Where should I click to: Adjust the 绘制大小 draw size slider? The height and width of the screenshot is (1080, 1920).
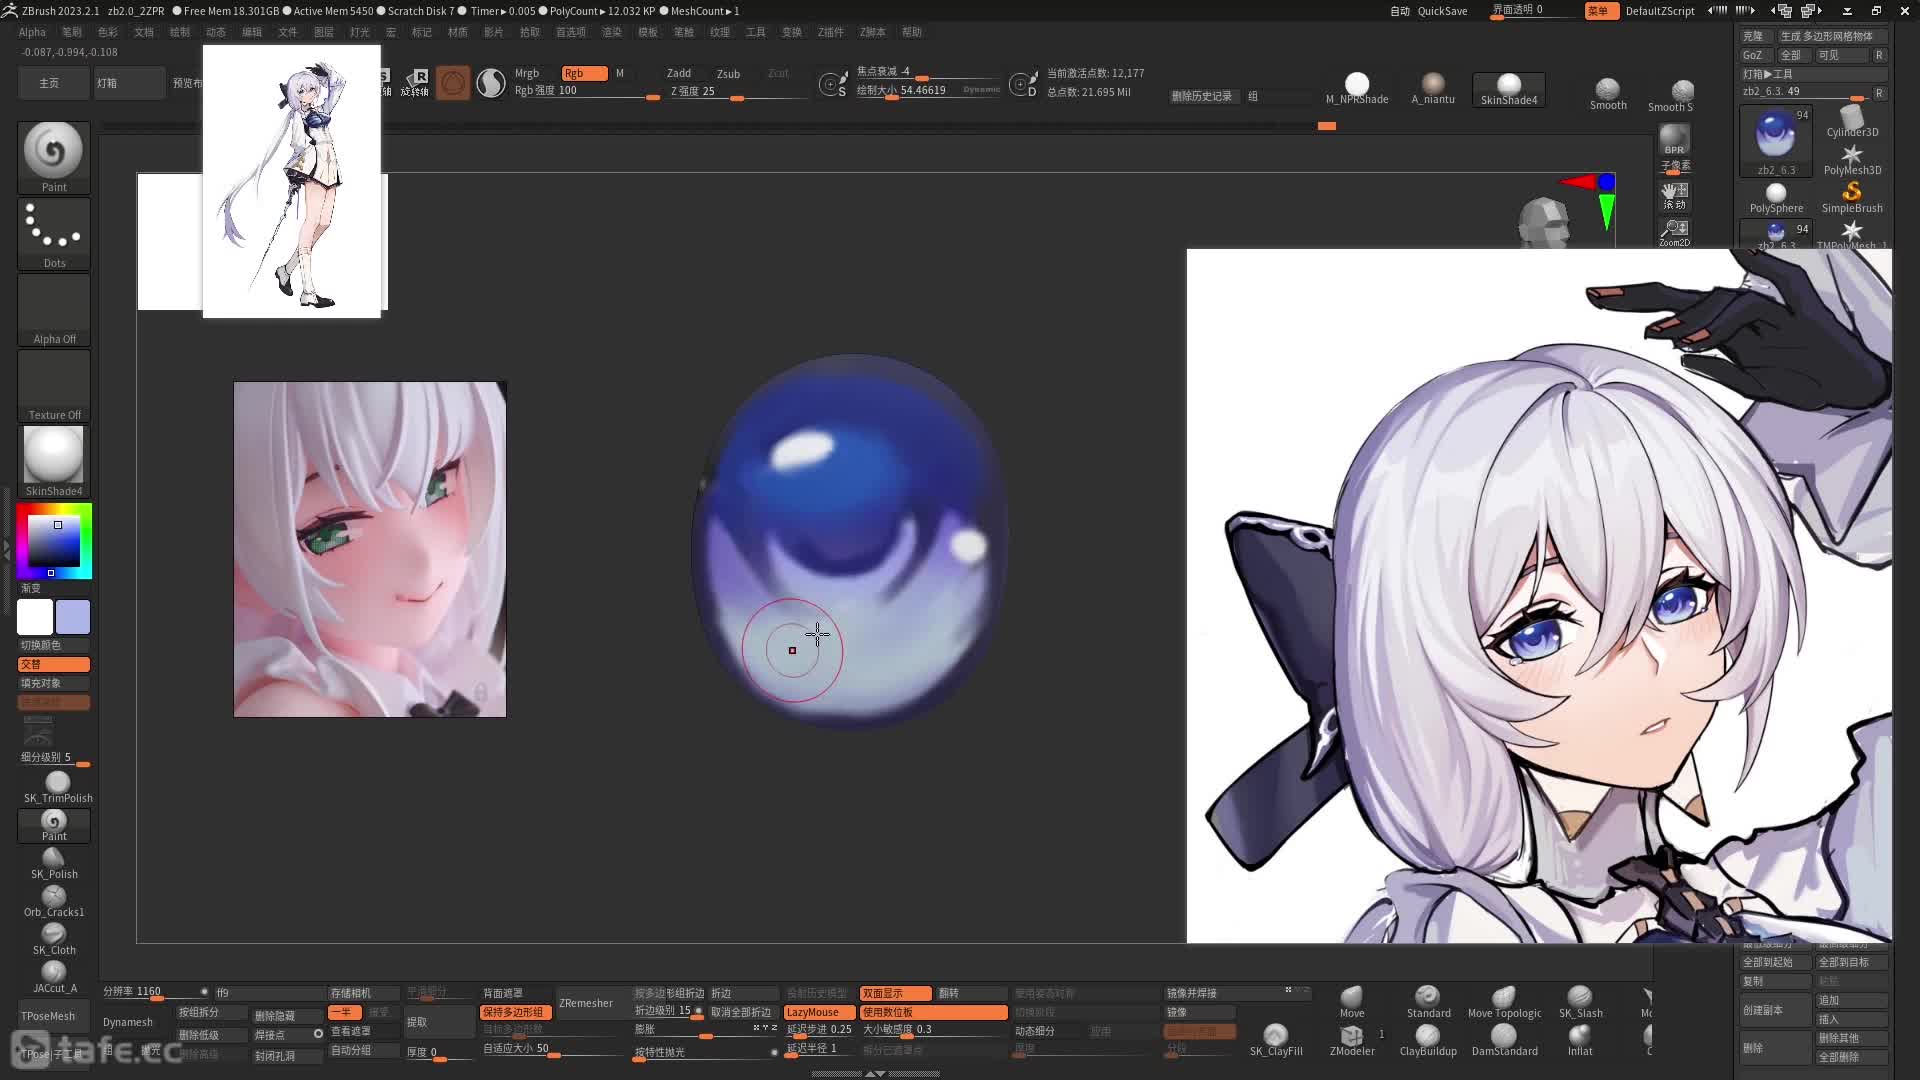(928, 90)
